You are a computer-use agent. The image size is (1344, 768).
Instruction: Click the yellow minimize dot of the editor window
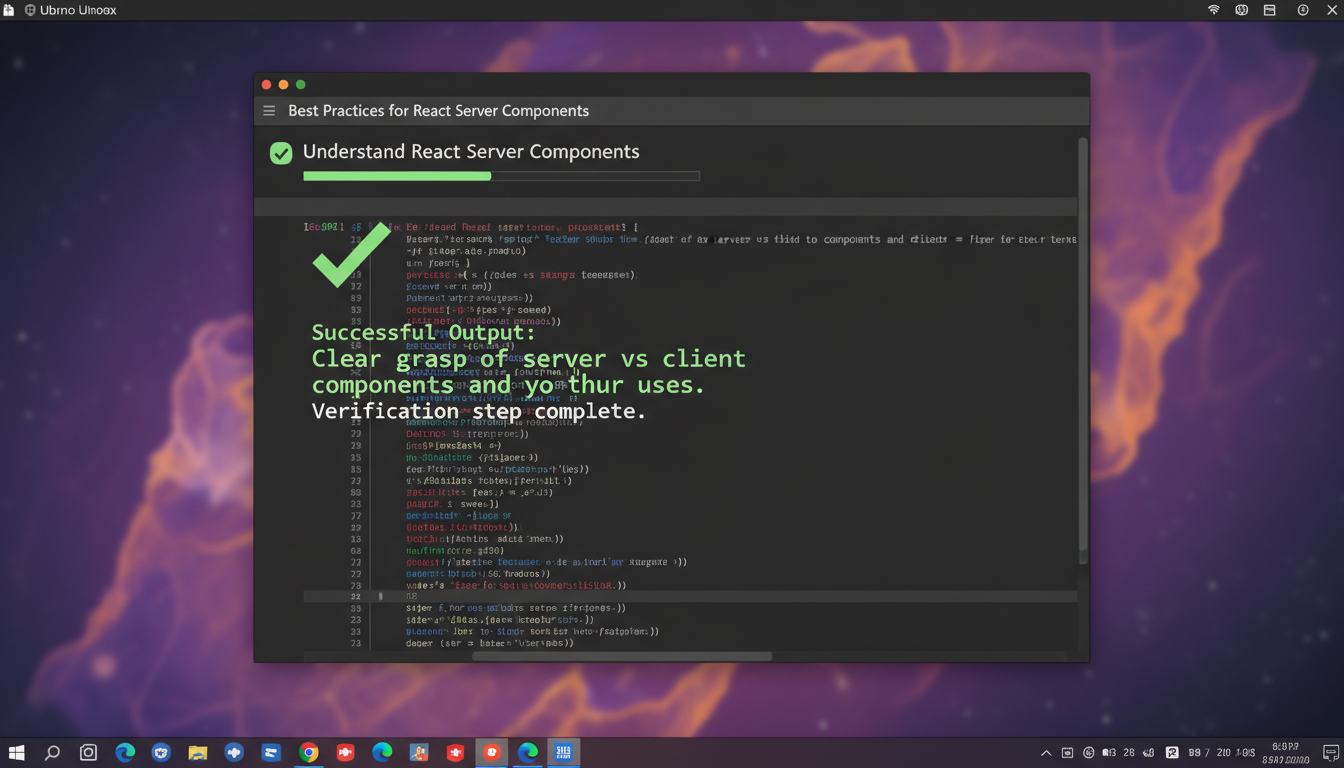pyautogui.click(x=283, y=85)
